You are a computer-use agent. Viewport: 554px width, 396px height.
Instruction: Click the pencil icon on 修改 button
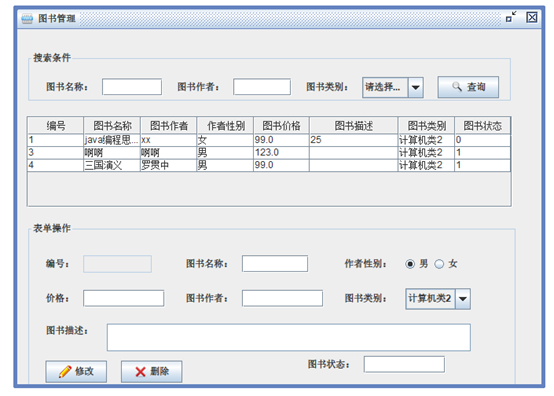coord(65,371)
